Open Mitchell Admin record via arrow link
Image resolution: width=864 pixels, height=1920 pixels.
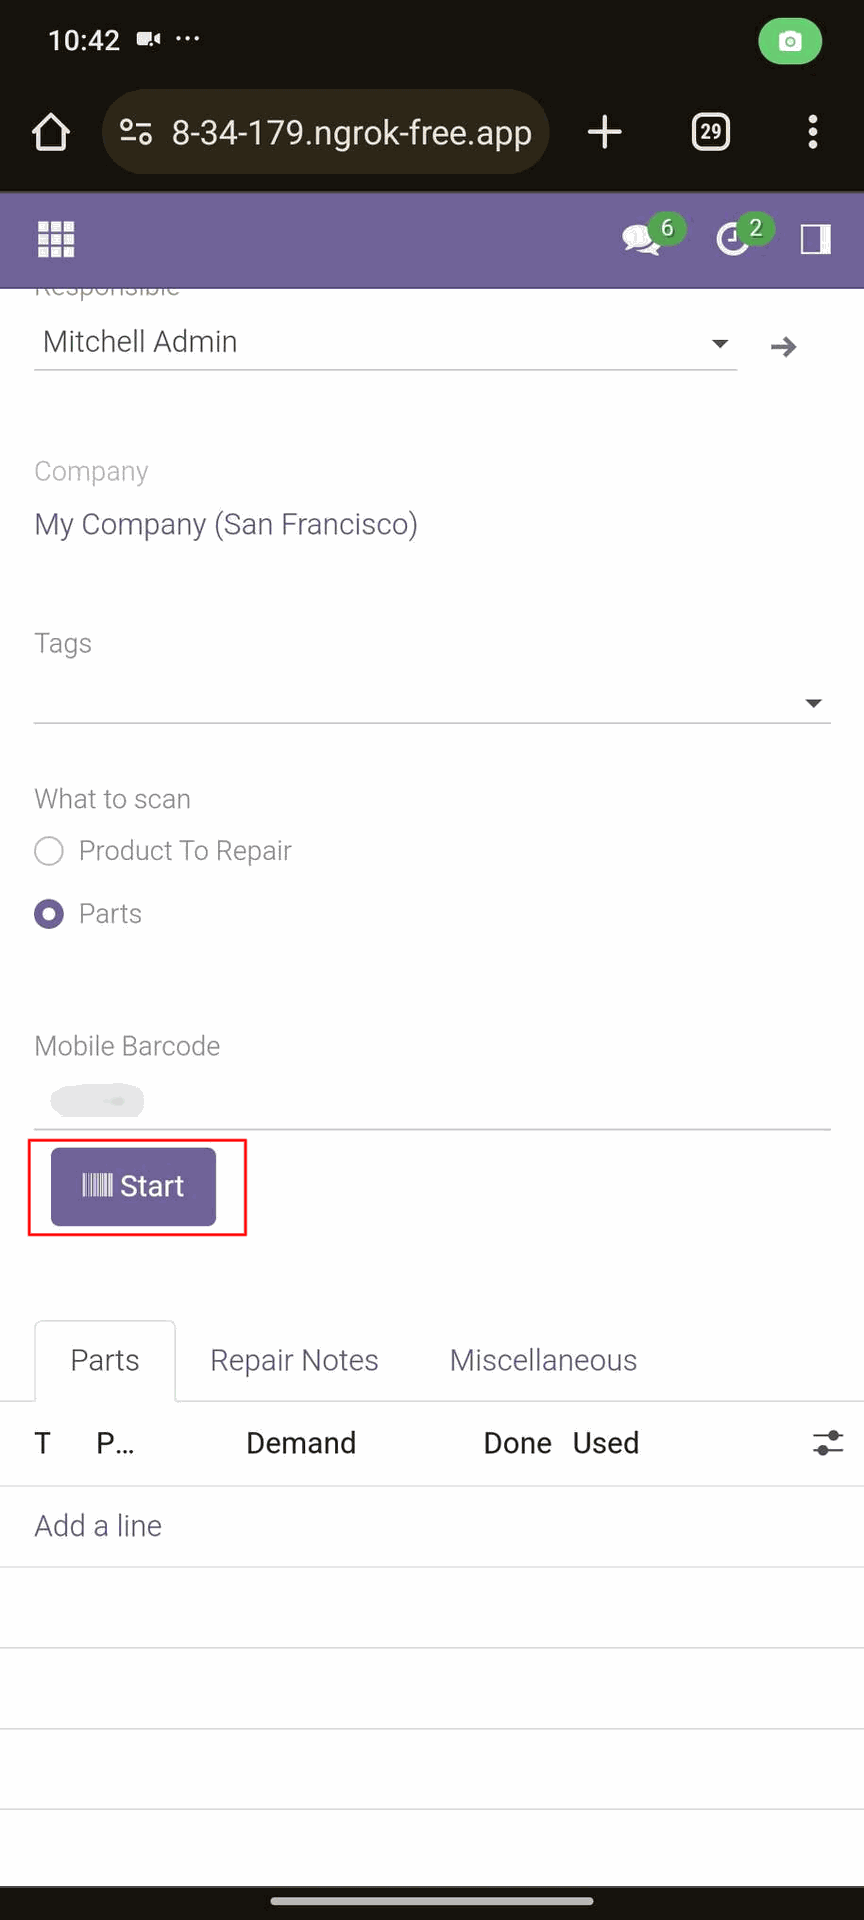(784, 347)
